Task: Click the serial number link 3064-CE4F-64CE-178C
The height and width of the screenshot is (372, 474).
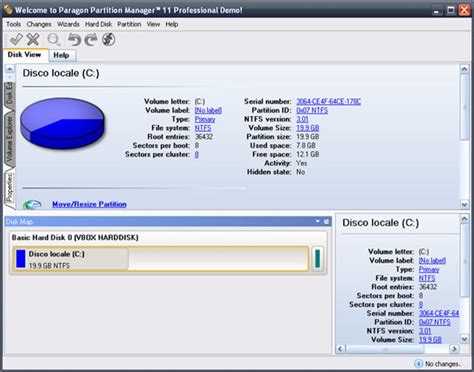Action: pos(328,102)
